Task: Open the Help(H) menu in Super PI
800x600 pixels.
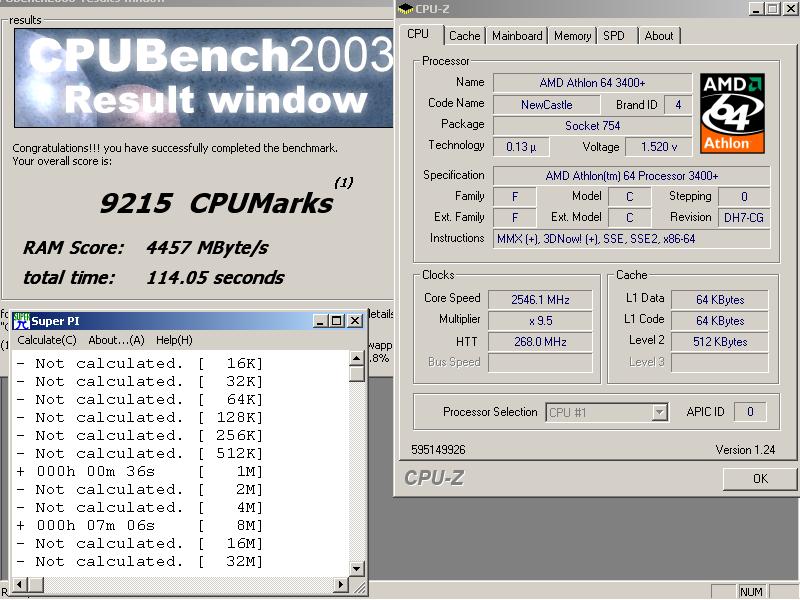Action: 174,340
